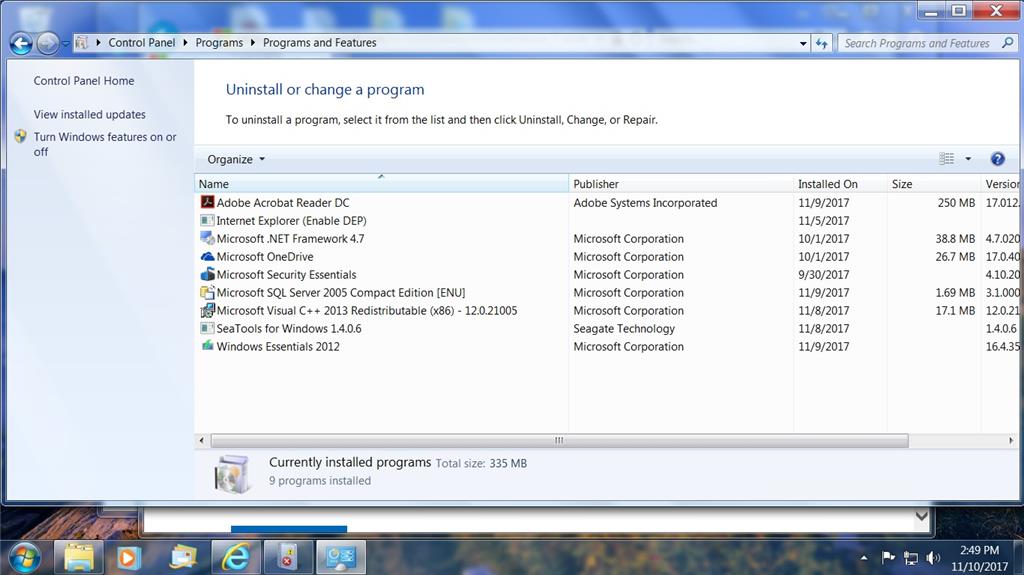Screen dimensions: 1024x575
Task: Click the Windows Start orb
Action: click(24, 557)
